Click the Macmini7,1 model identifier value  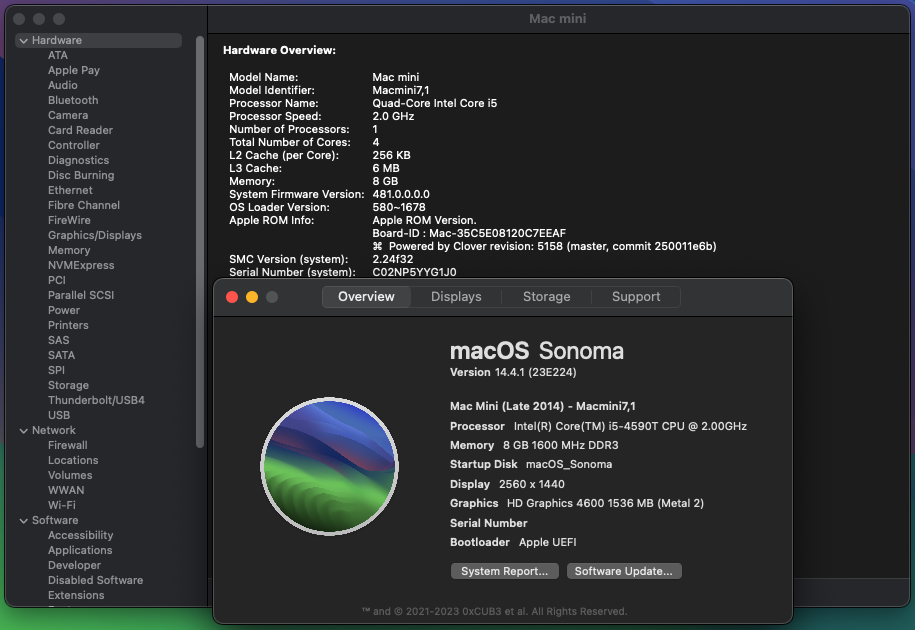point(401,90)
